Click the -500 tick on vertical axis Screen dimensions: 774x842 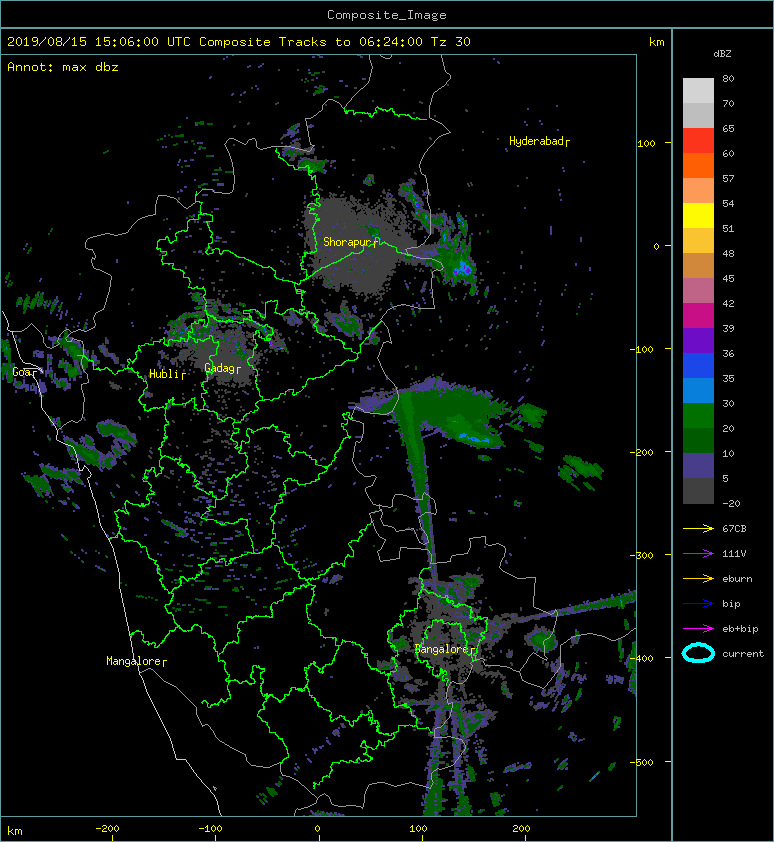click(x=643, y=763)
